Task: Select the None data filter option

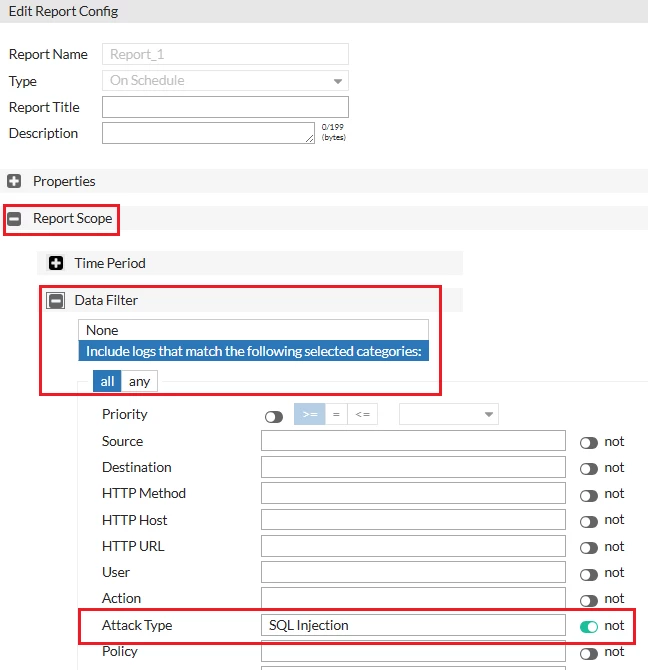Action: point(253,330)
